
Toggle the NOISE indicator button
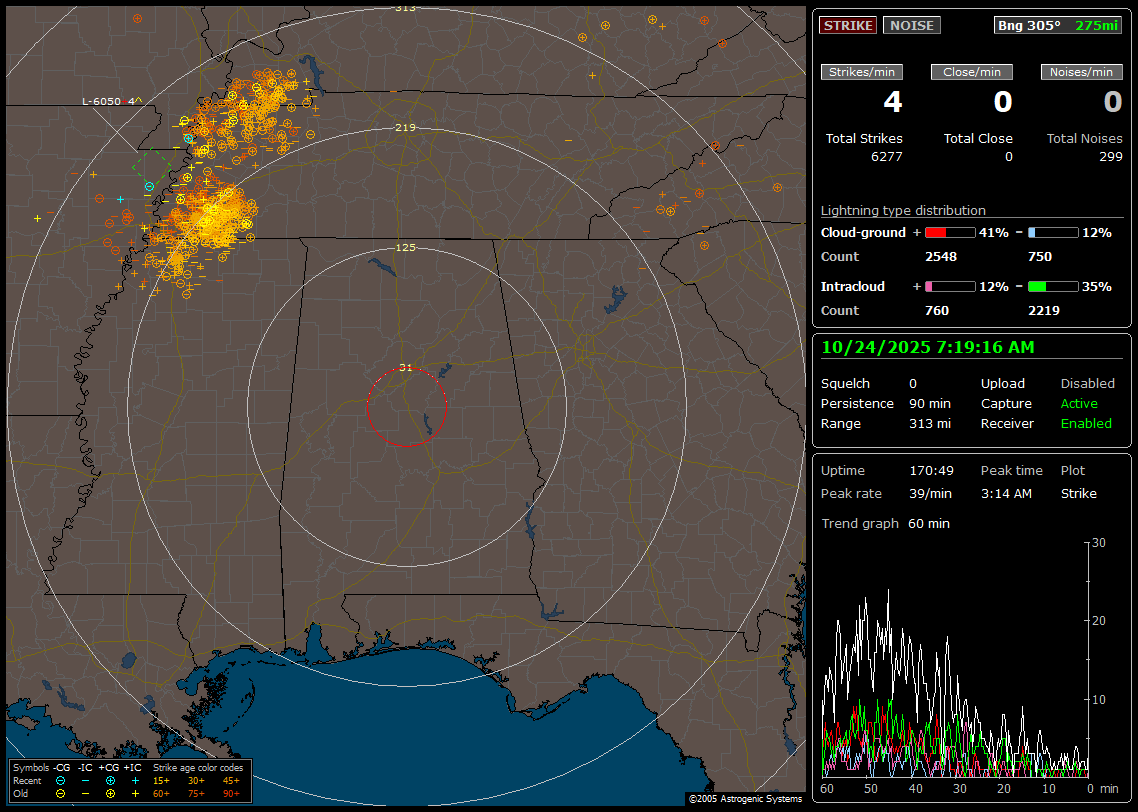911,25
